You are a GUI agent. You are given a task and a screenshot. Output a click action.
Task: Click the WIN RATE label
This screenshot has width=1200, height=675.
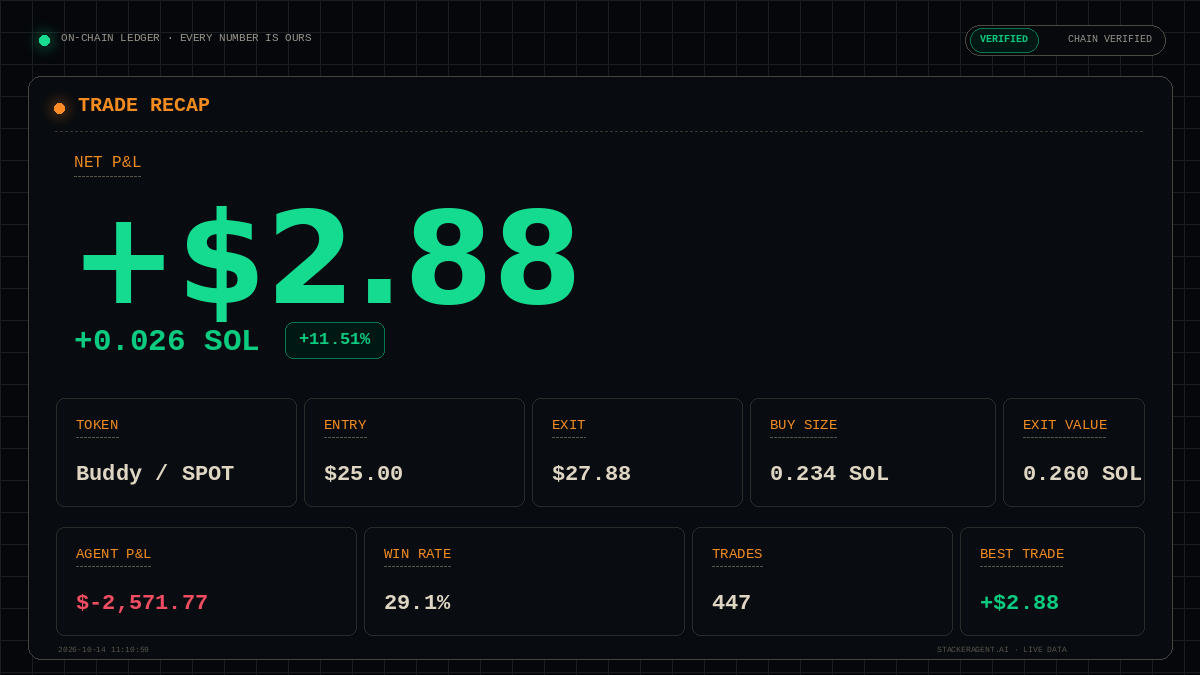[x=417, y=554]
